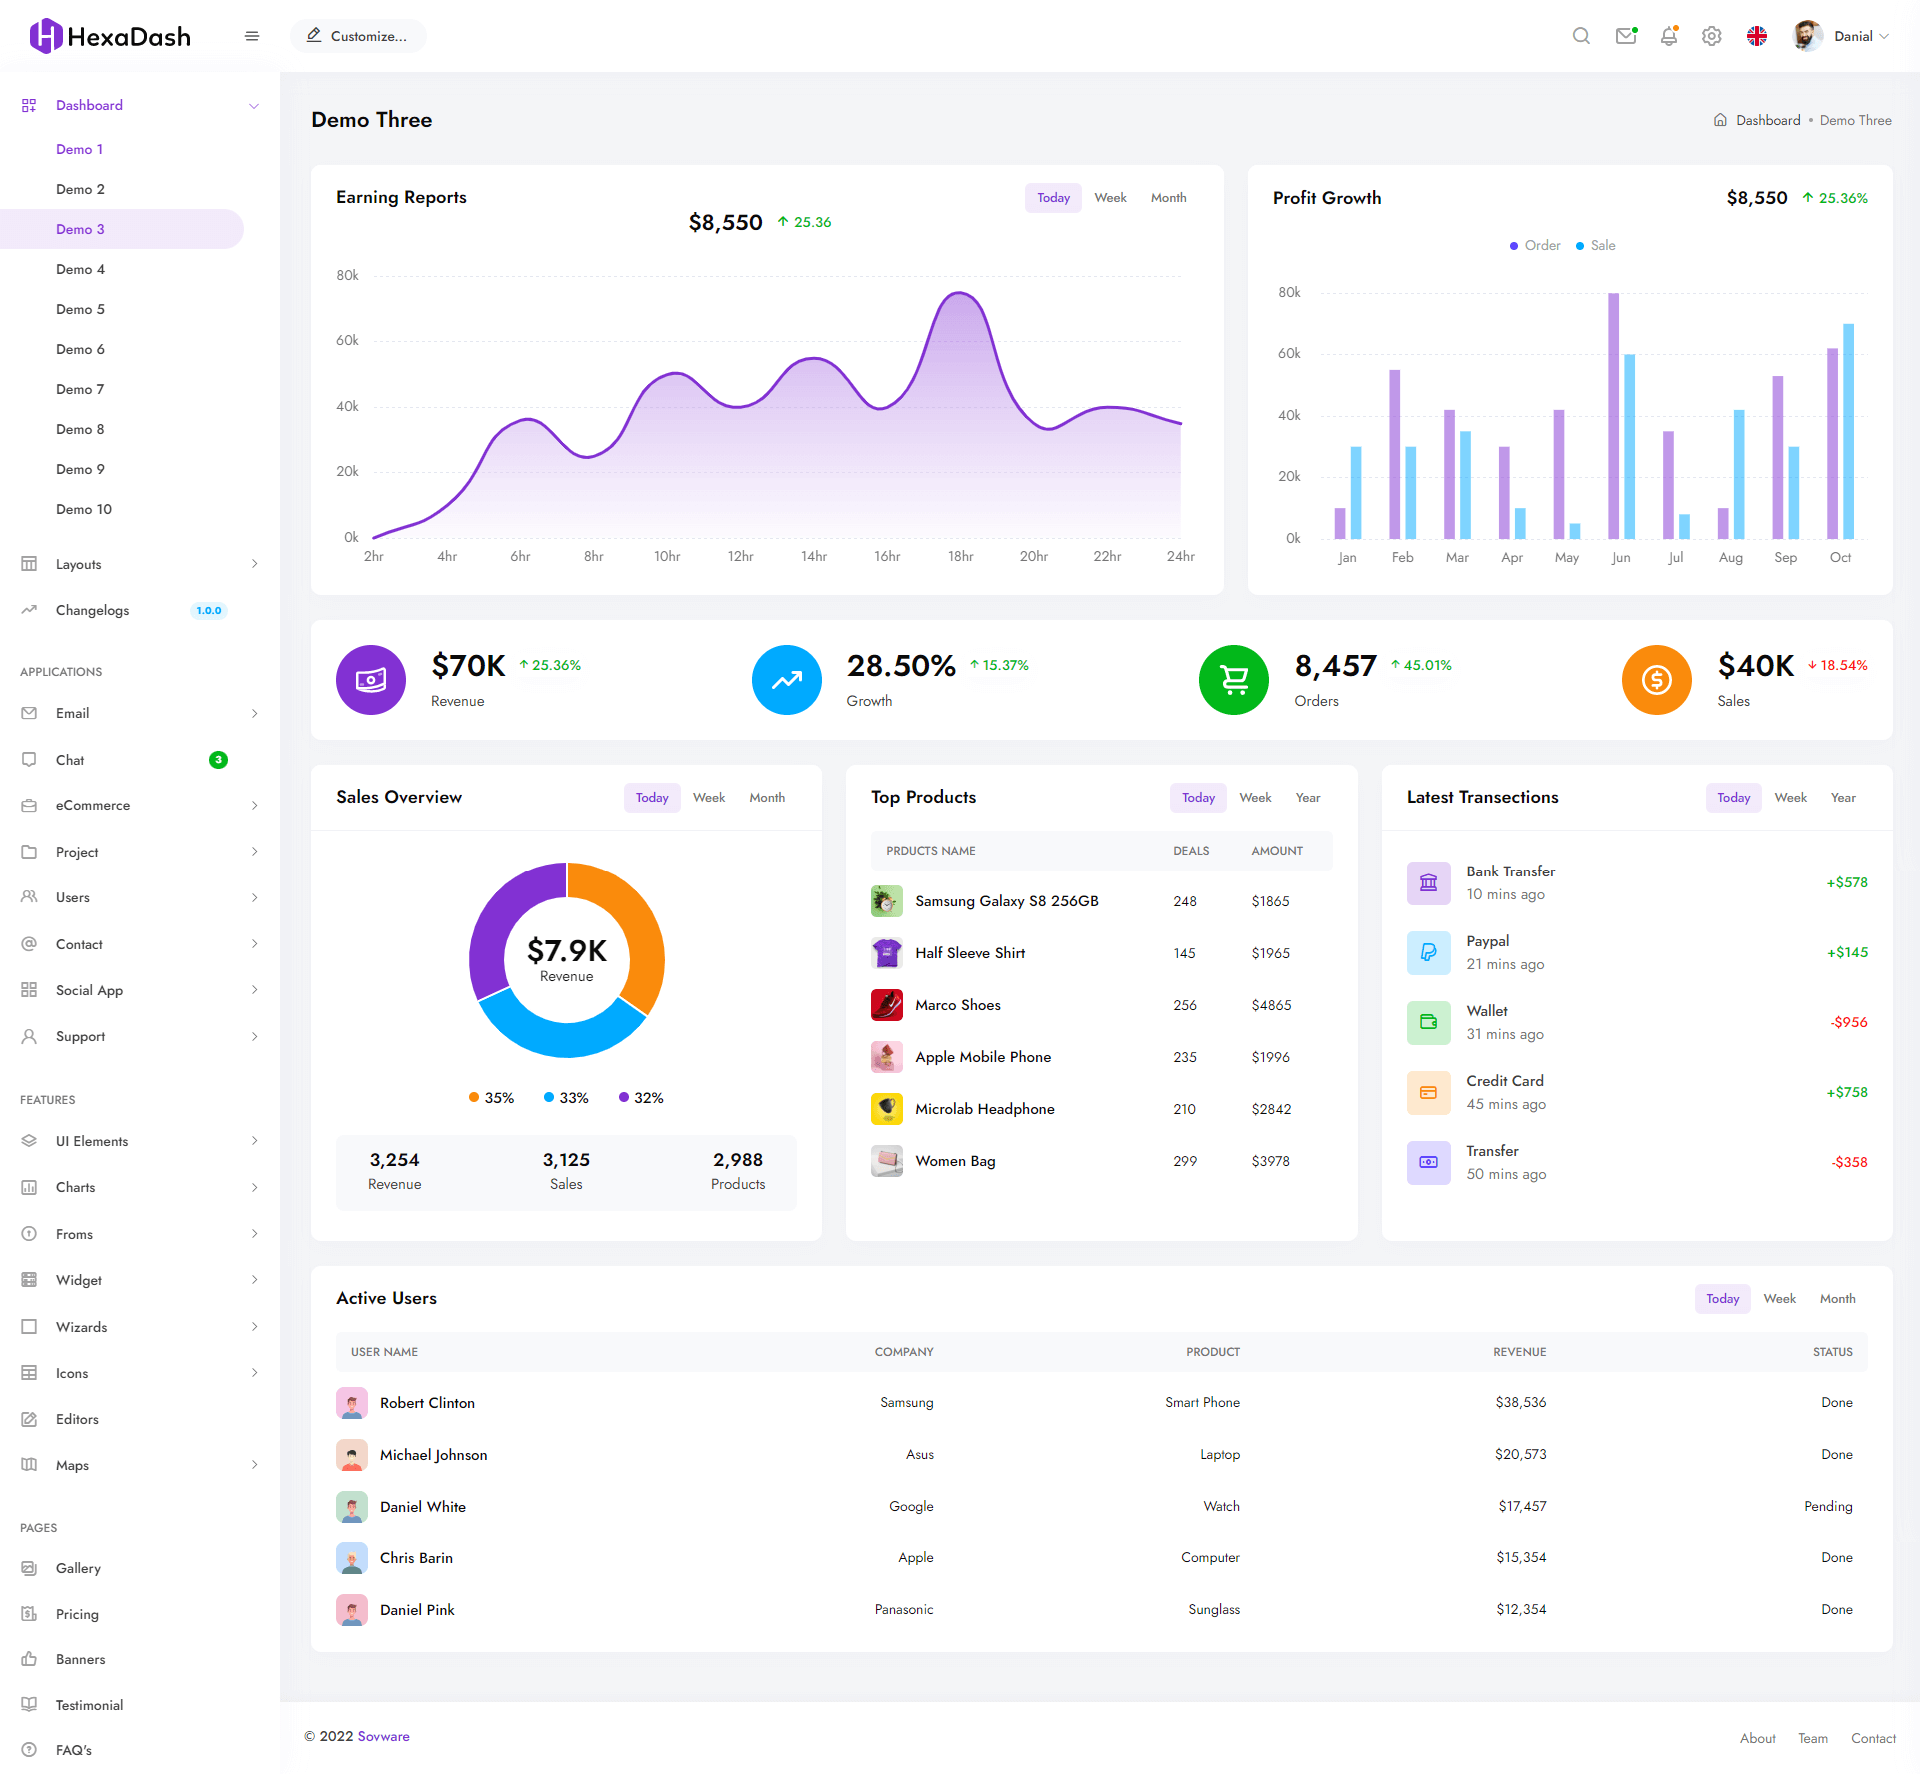
Task: Click the orange Sales dollar icon
Action: click(1656, 680)
